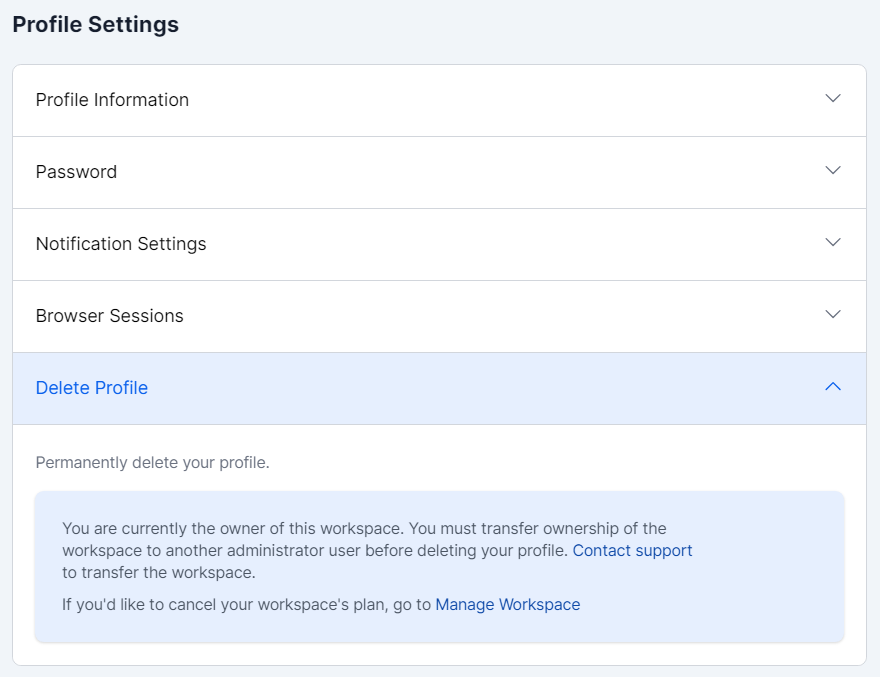The image size is (880, 677).
Task: Click empty area of Browser Sessions row
Action: tap(500, 316)
